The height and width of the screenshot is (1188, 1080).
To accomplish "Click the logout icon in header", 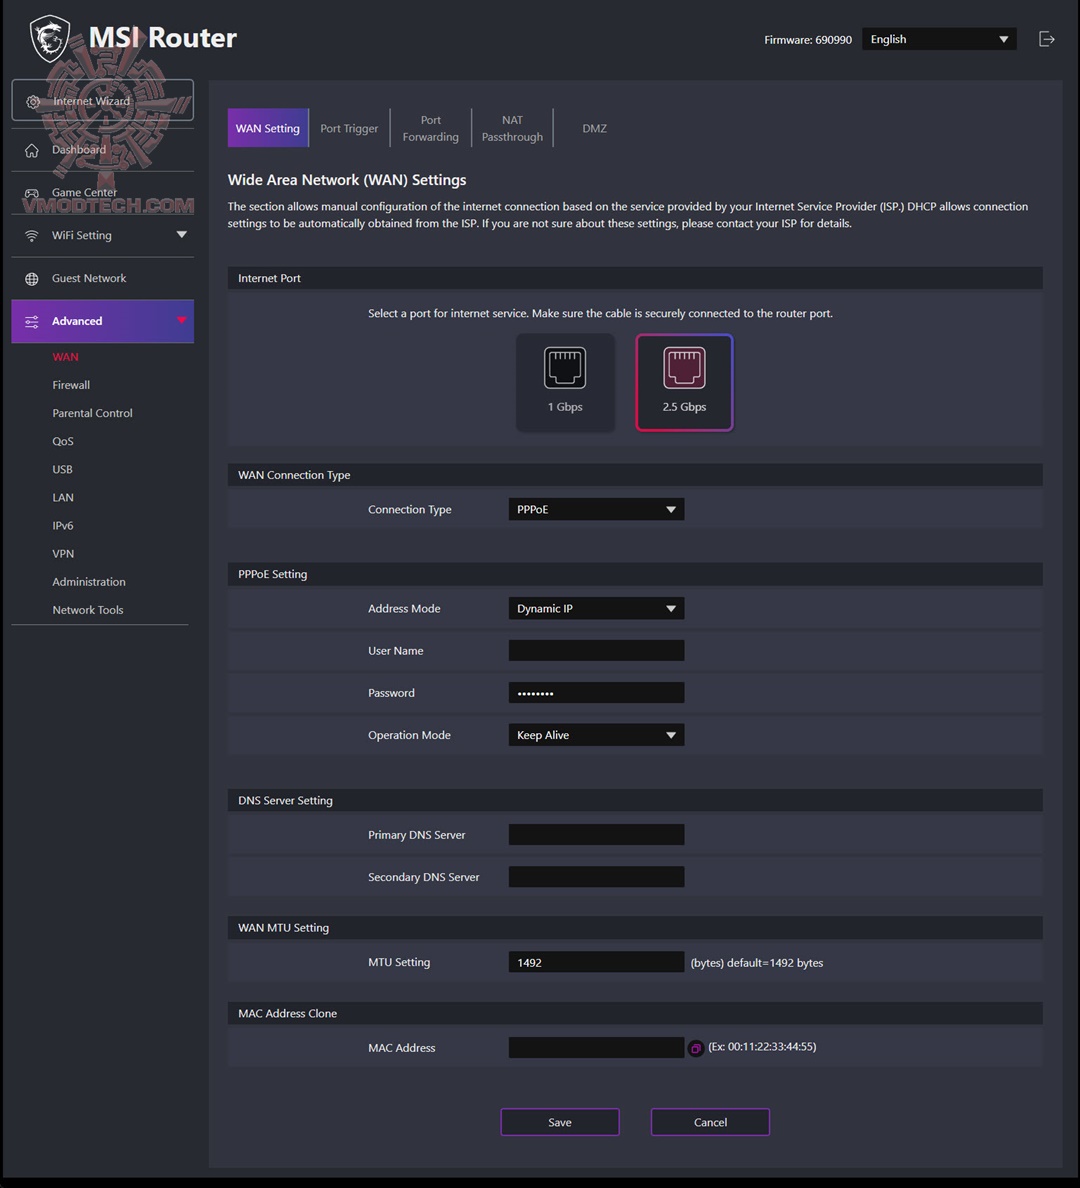I will [1046, 39].
